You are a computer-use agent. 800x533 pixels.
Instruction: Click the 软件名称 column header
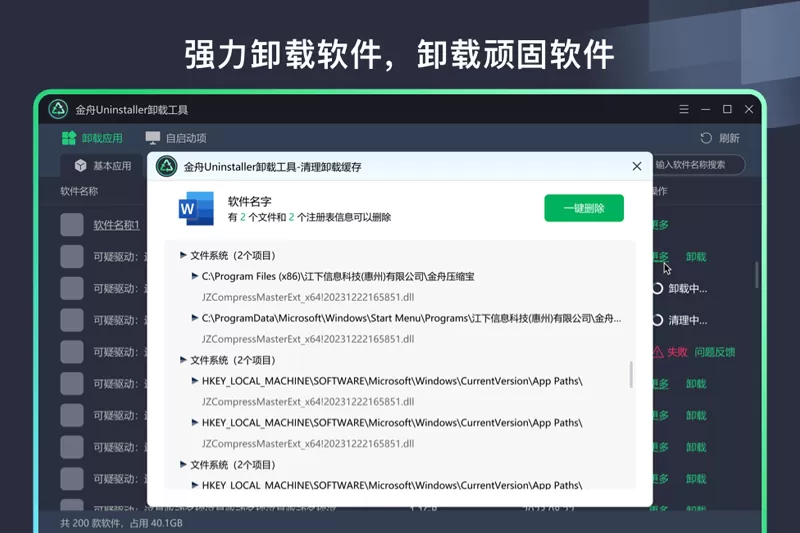tap(79, 191)
